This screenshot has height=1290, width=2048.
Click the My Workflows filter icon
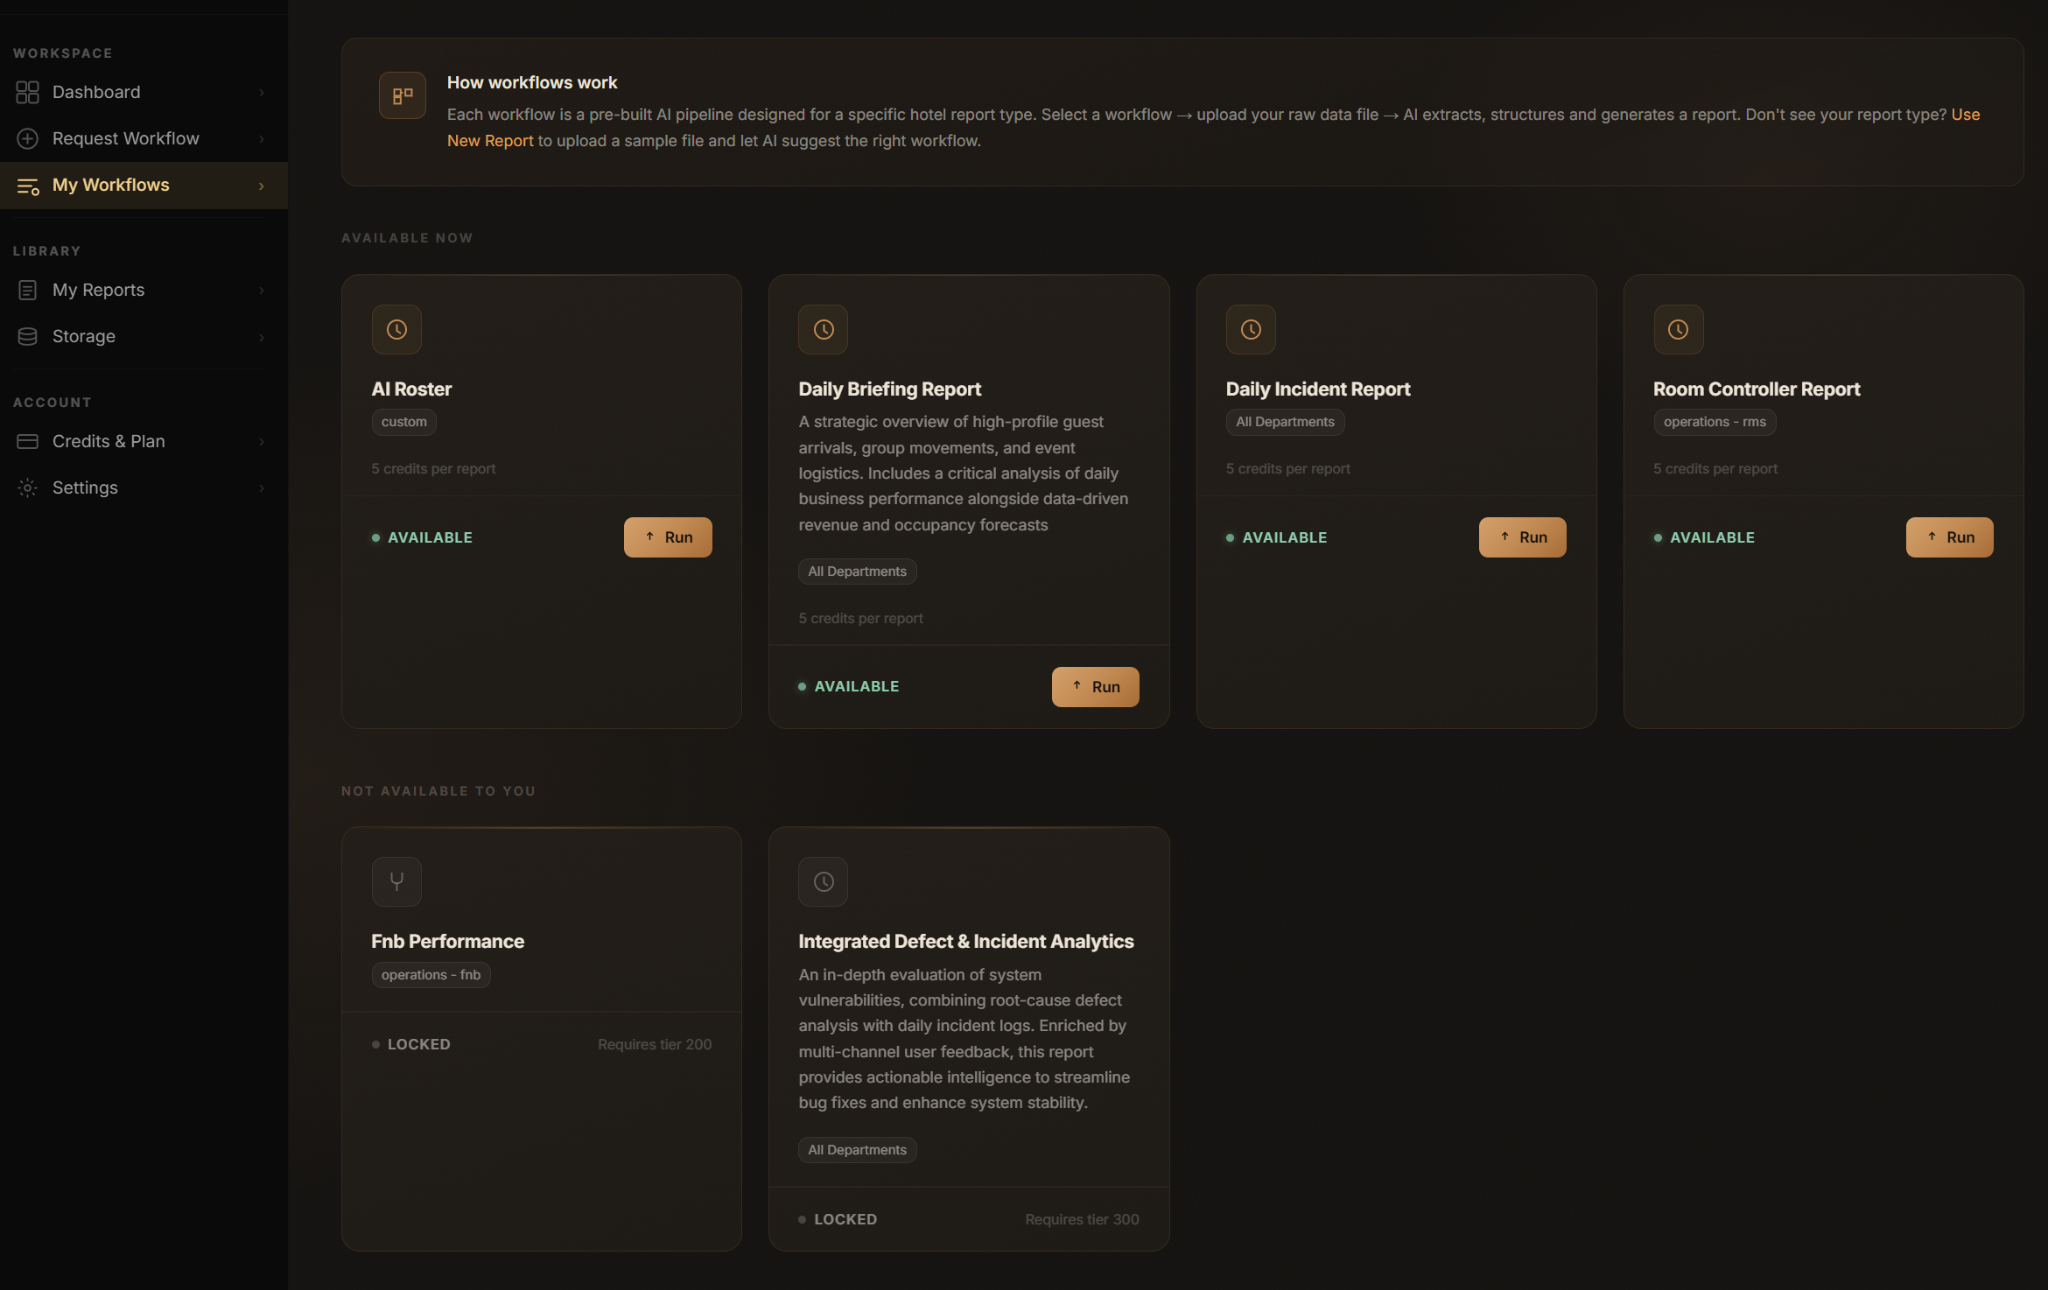point(27,185)
